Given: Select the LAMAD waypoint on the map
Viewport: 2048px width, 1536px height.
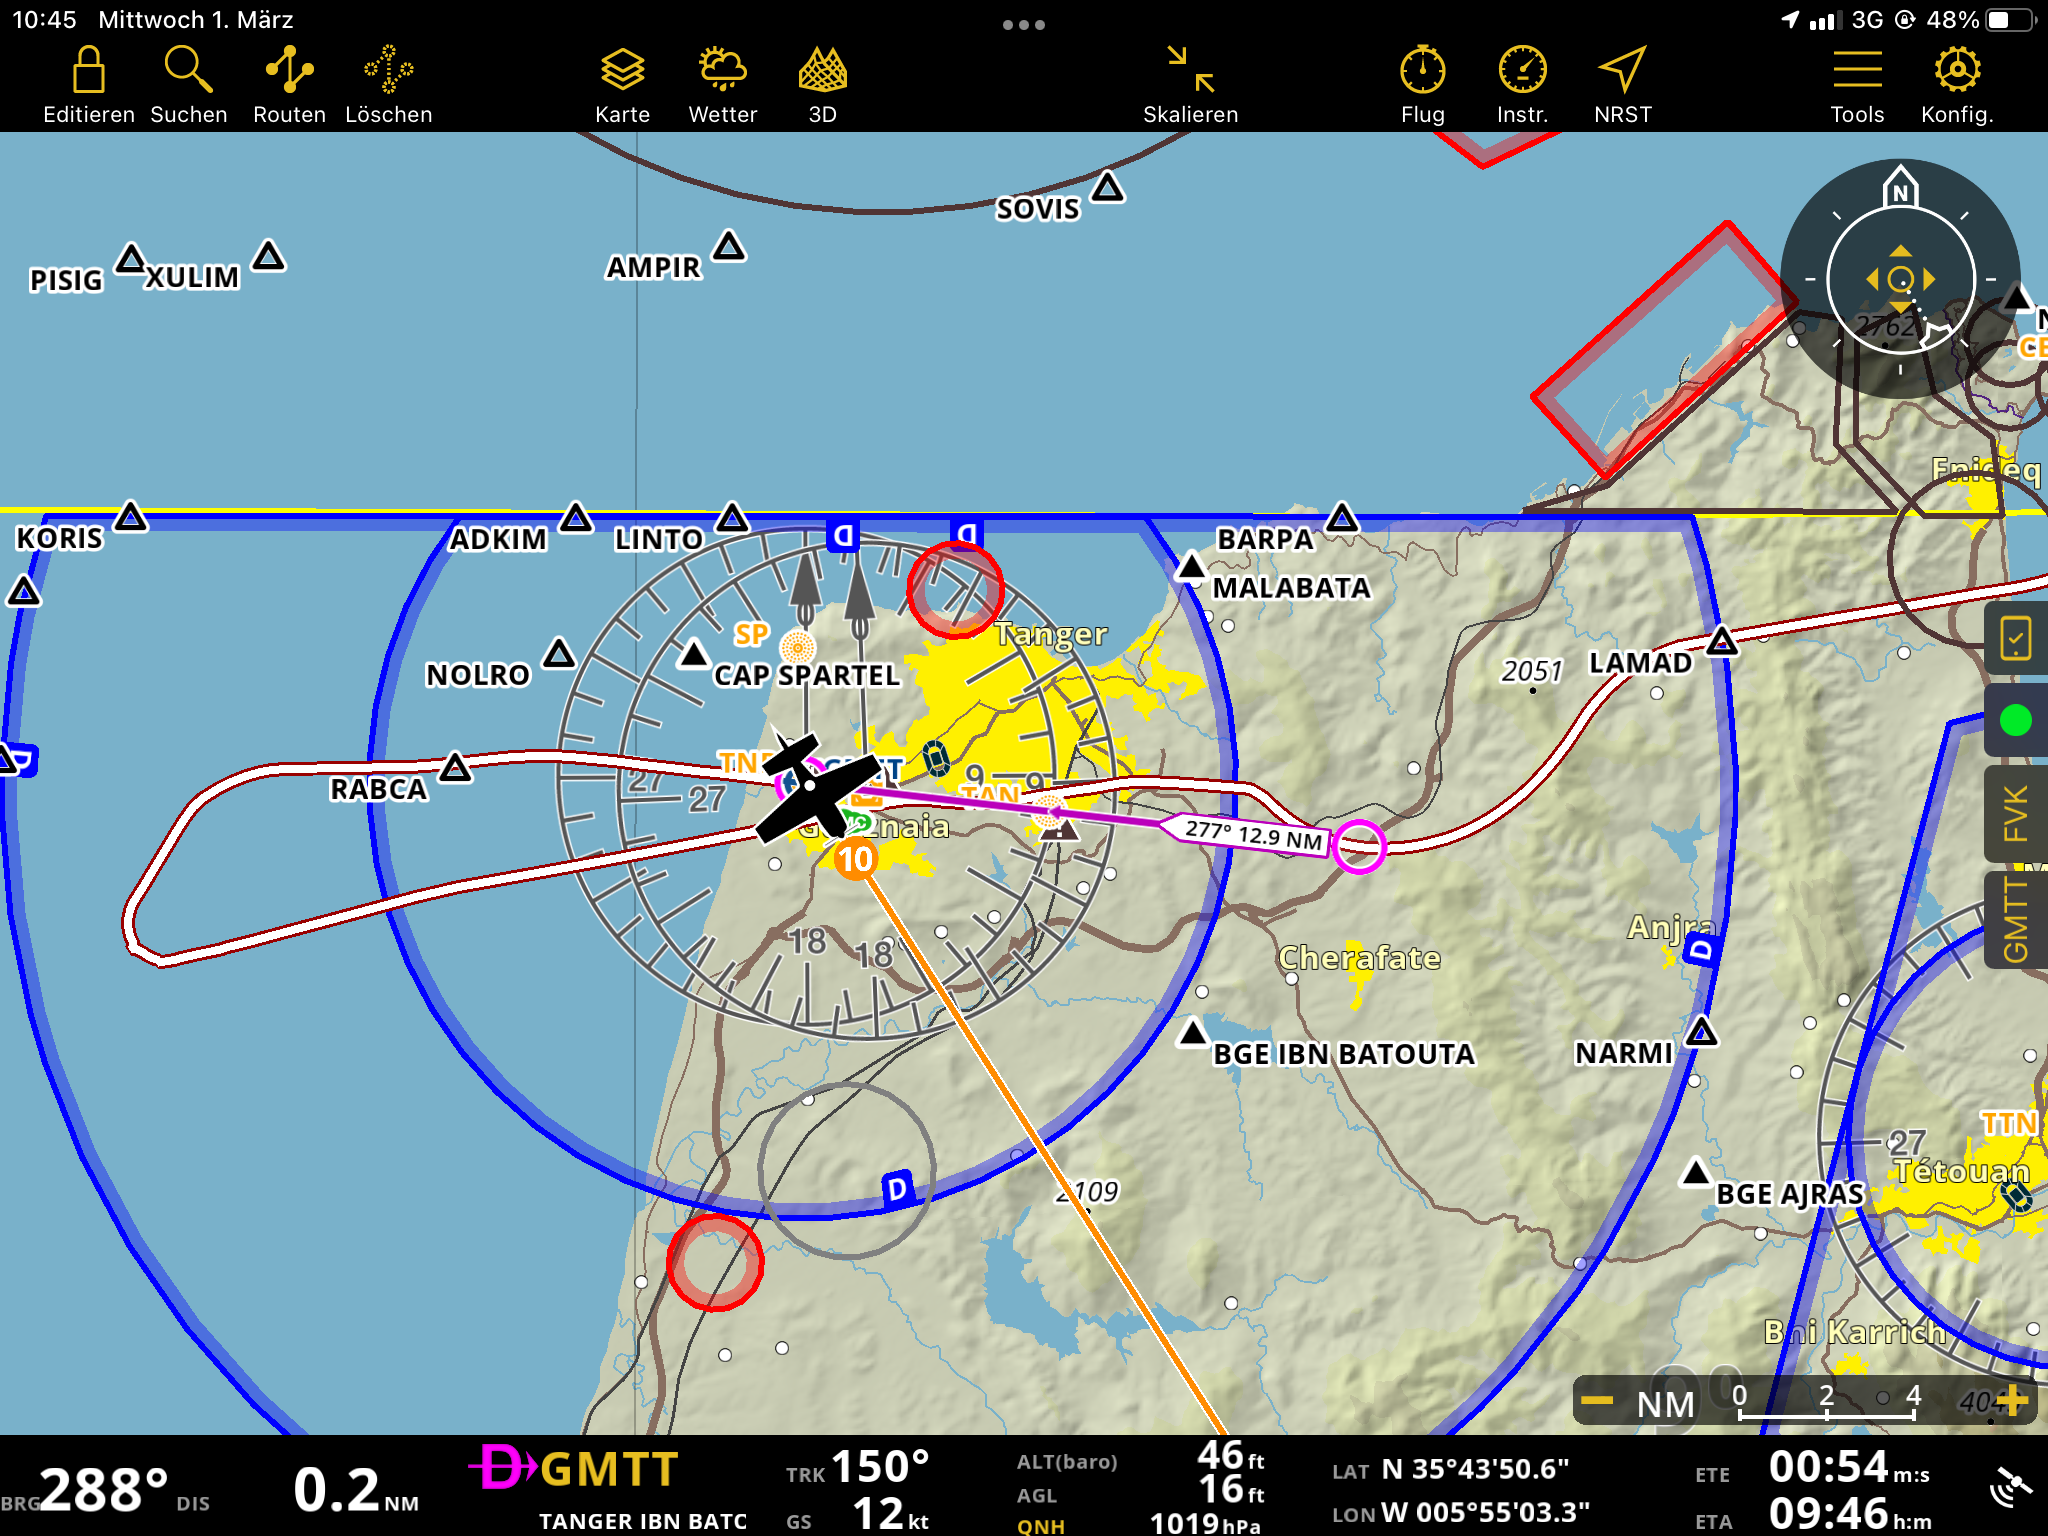Looking at the screenshot, I should tap(1721, 641).
